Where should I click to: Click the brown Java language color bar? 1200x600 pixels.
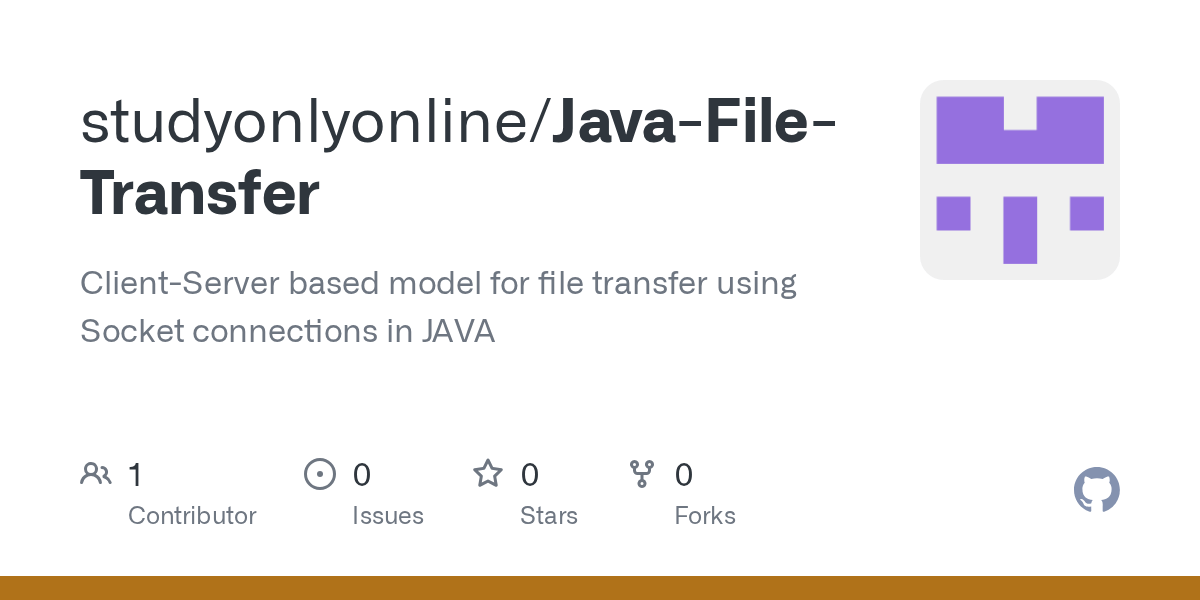[600, 588]
